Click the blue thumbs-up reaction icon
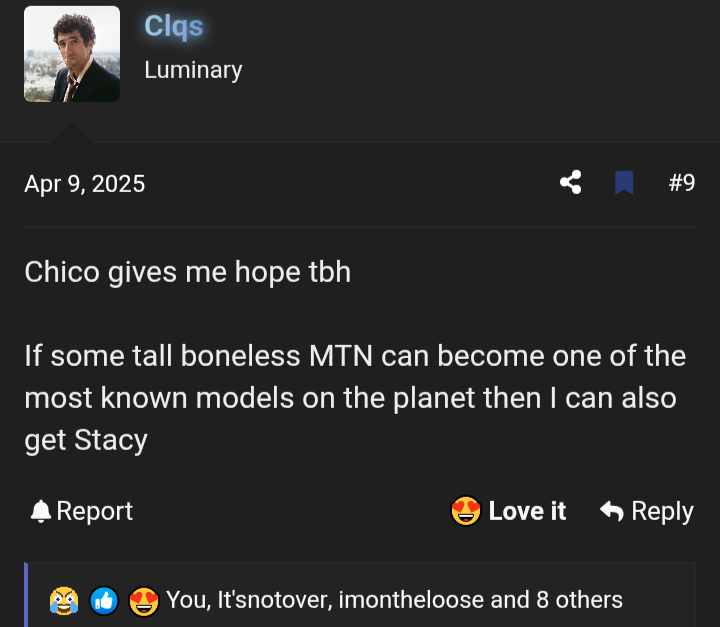This screenshot has height=627, width=720. [103, 600]
